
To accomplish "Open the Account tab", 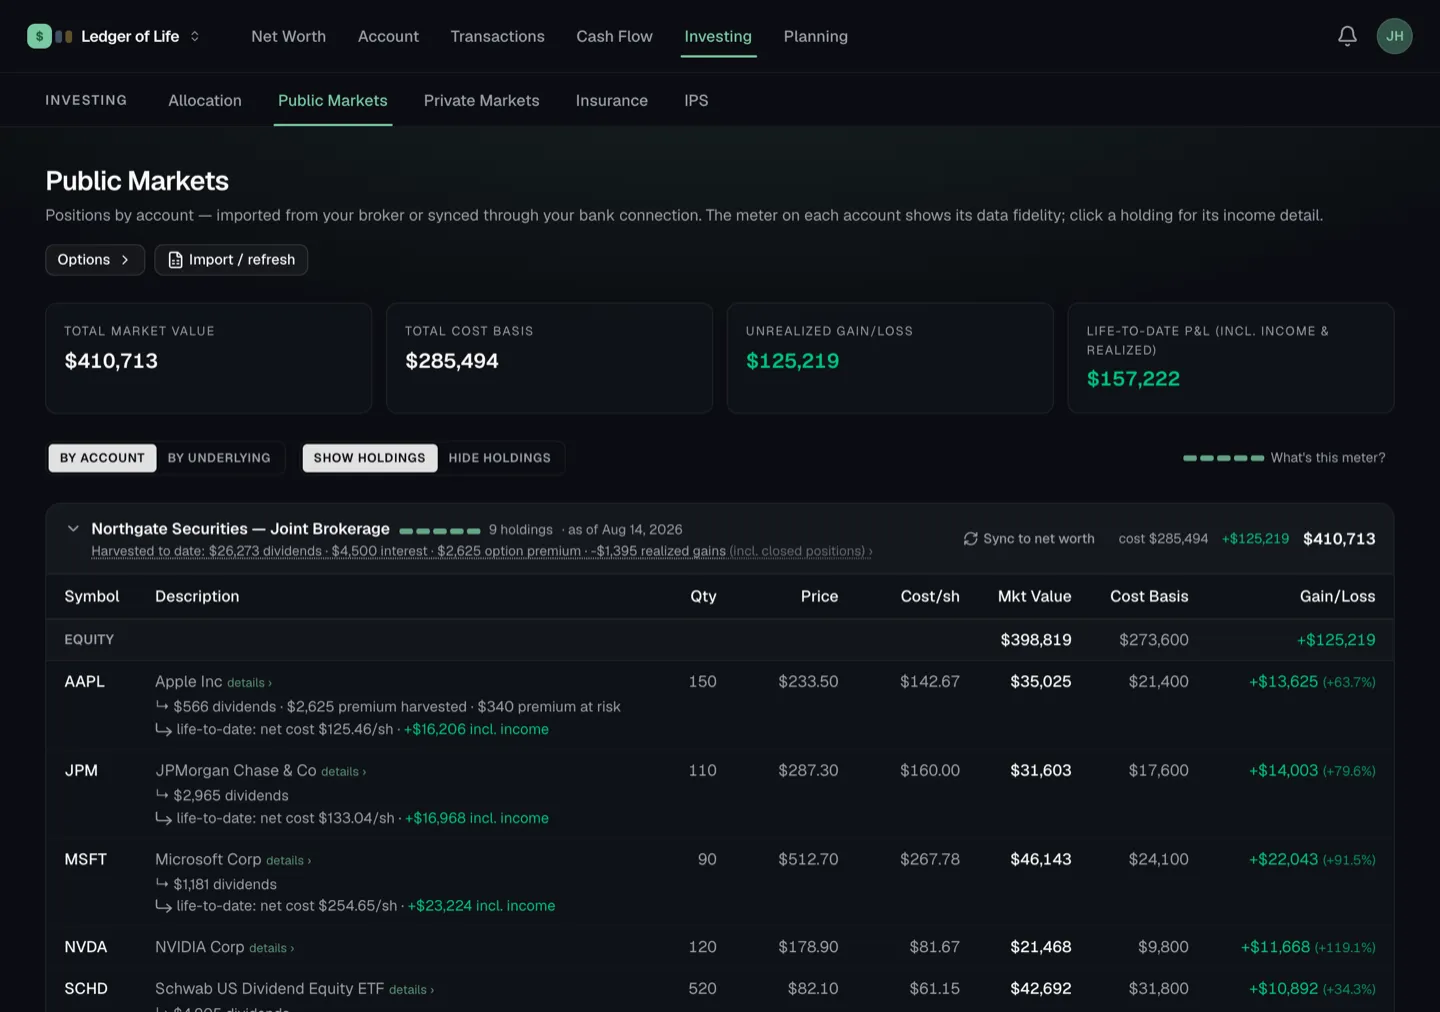I will tap(388, 36).
